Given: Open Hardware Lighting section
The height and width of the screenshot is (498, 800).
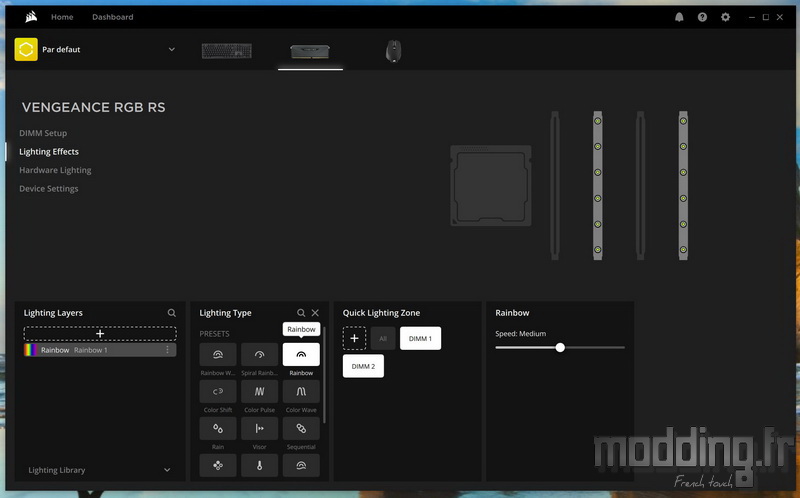Looking at the screenshot, I should 55,170.
